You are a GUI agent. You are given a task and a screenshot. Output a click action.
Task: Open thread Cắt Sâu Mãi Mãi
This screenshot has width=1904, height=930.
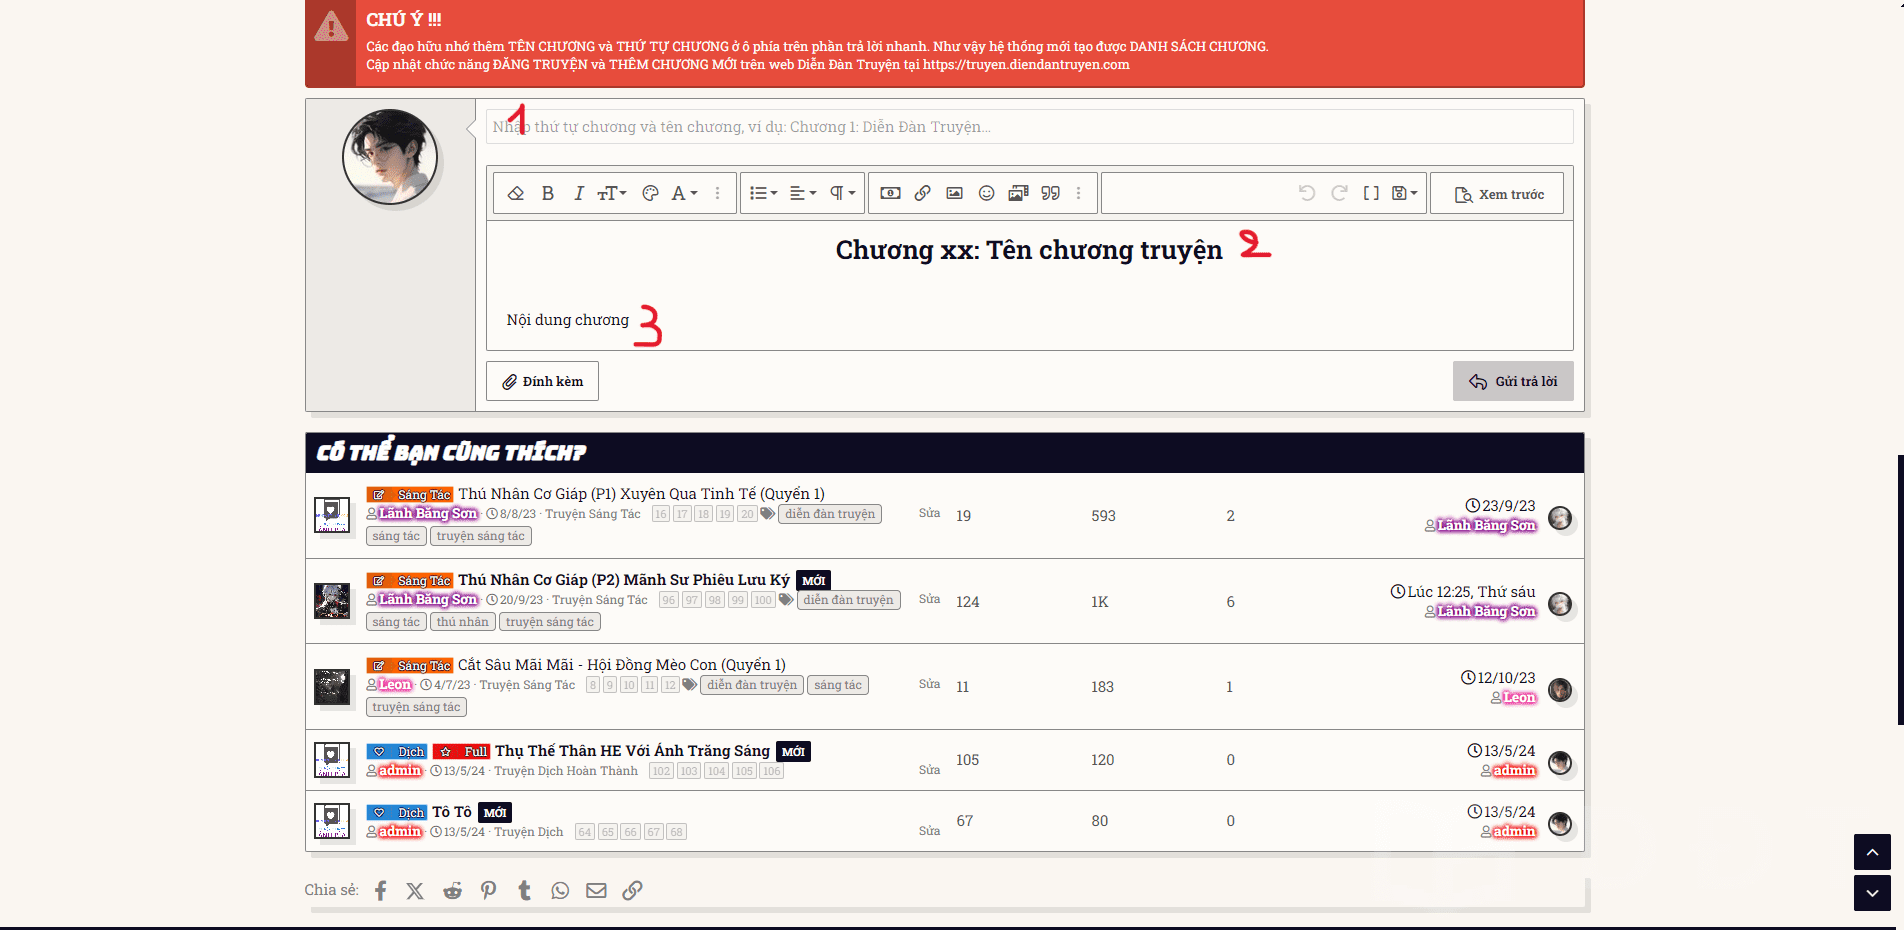[622, 665]
